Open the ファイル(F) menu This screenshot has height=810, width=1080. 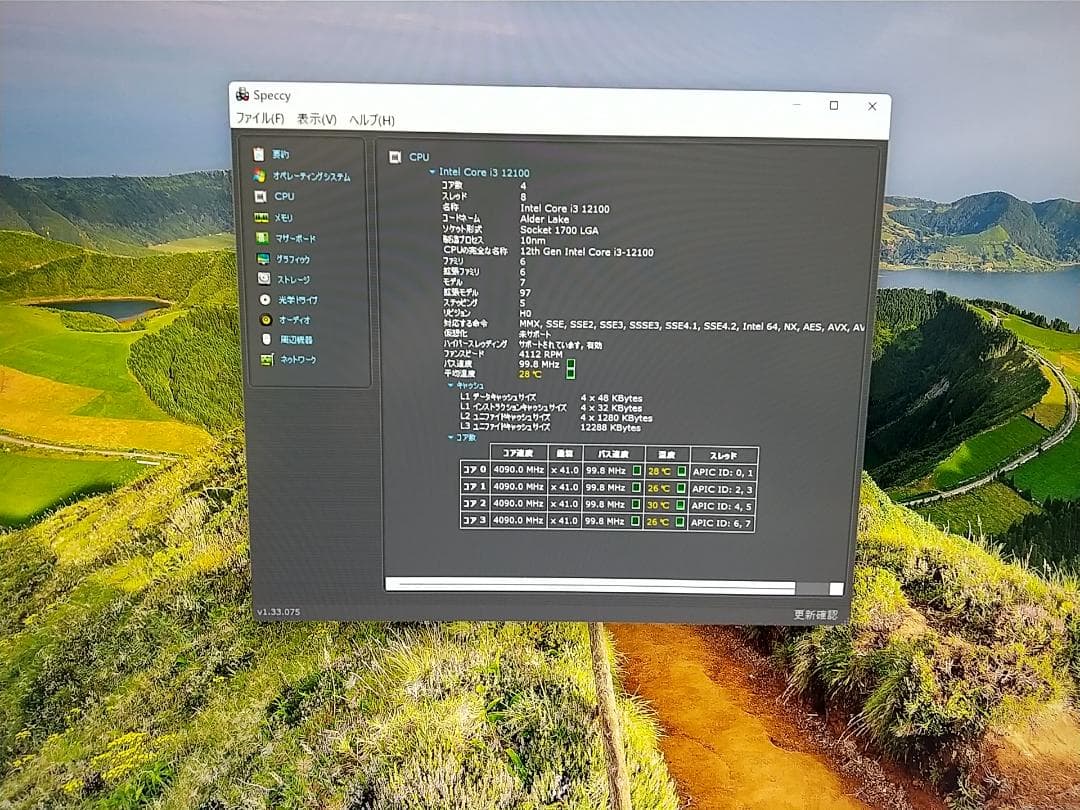pos(259,119)
